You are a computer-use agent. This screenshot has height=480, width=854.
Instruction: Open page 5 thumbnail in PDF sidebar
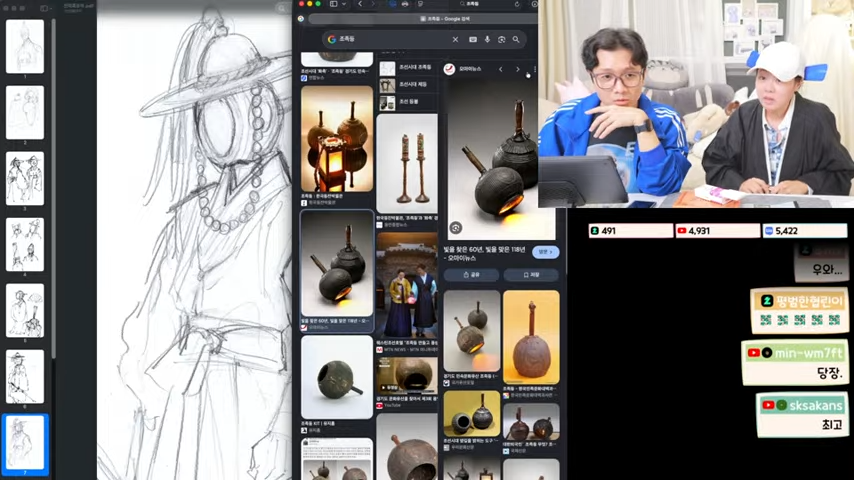25,310
